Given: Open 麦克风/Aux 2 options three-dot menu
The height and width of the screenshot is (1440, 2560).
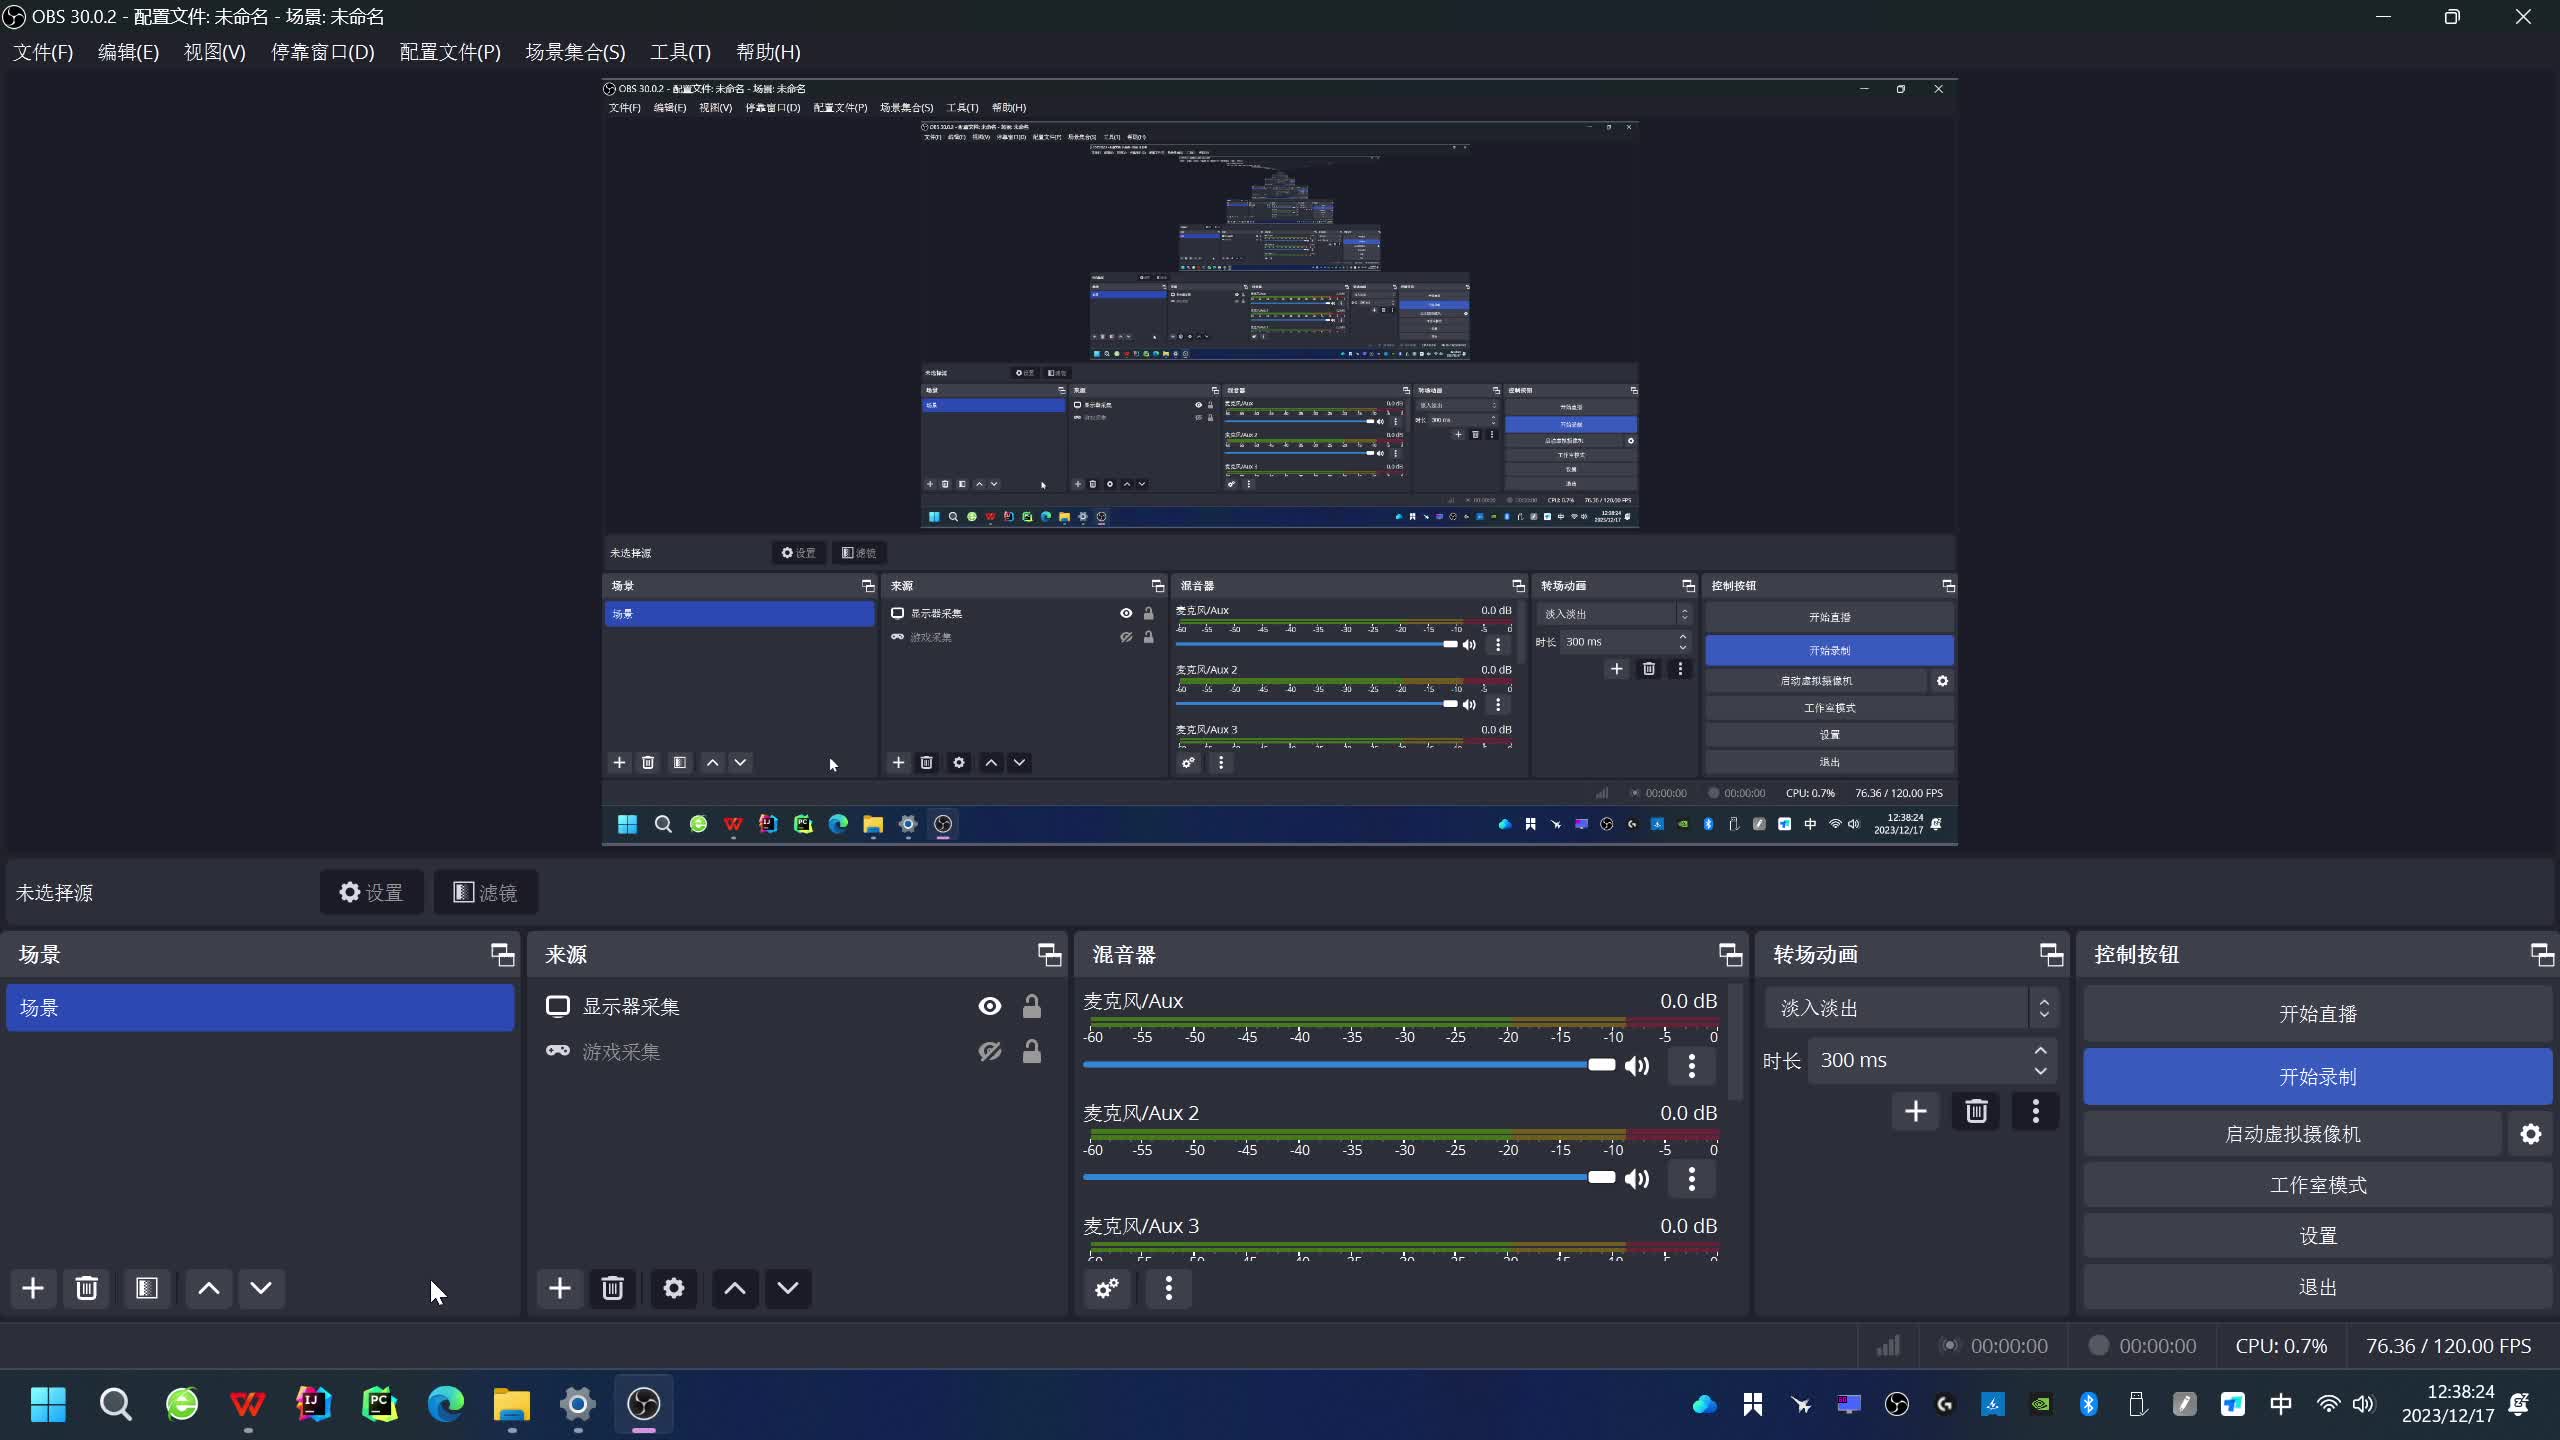Looking at the screenshot, I should coord(1692,1178).
